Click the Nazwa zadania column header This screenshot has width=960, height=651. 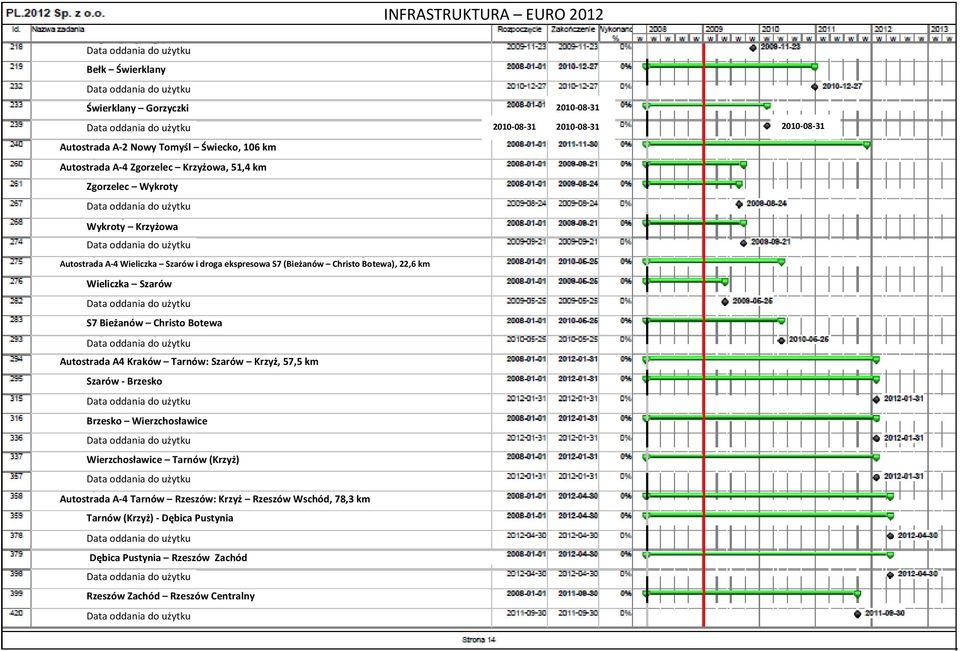click(x=58, y=29)
